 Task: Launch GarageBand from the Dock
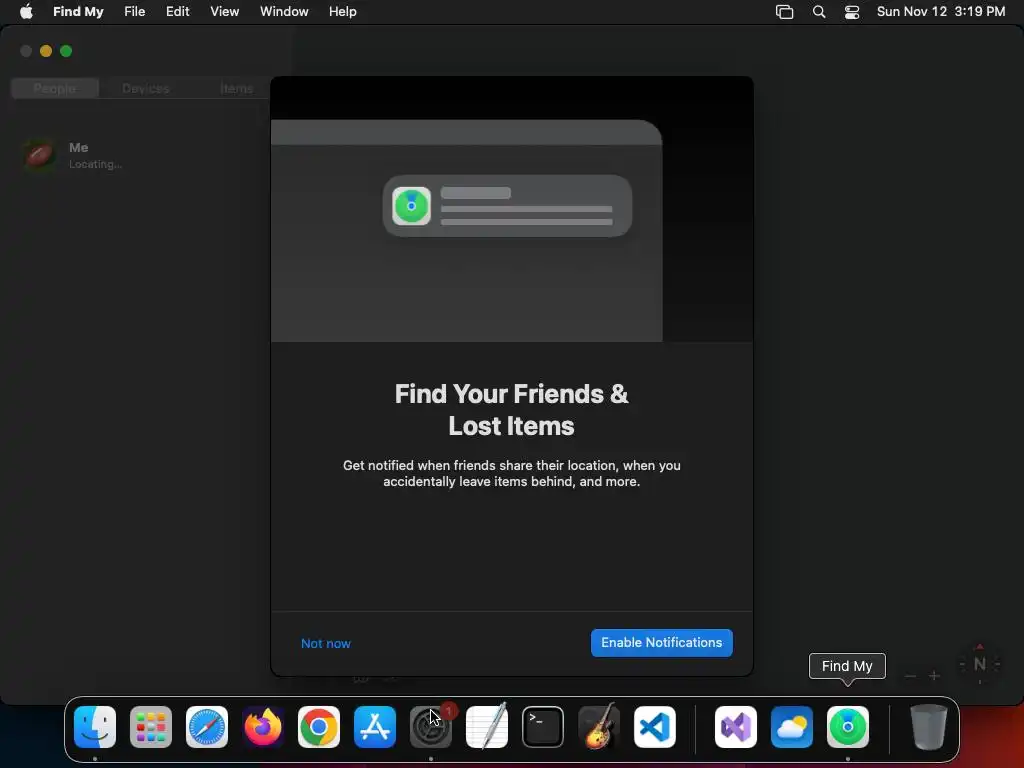pyautogui.click(x=599, y=727)
